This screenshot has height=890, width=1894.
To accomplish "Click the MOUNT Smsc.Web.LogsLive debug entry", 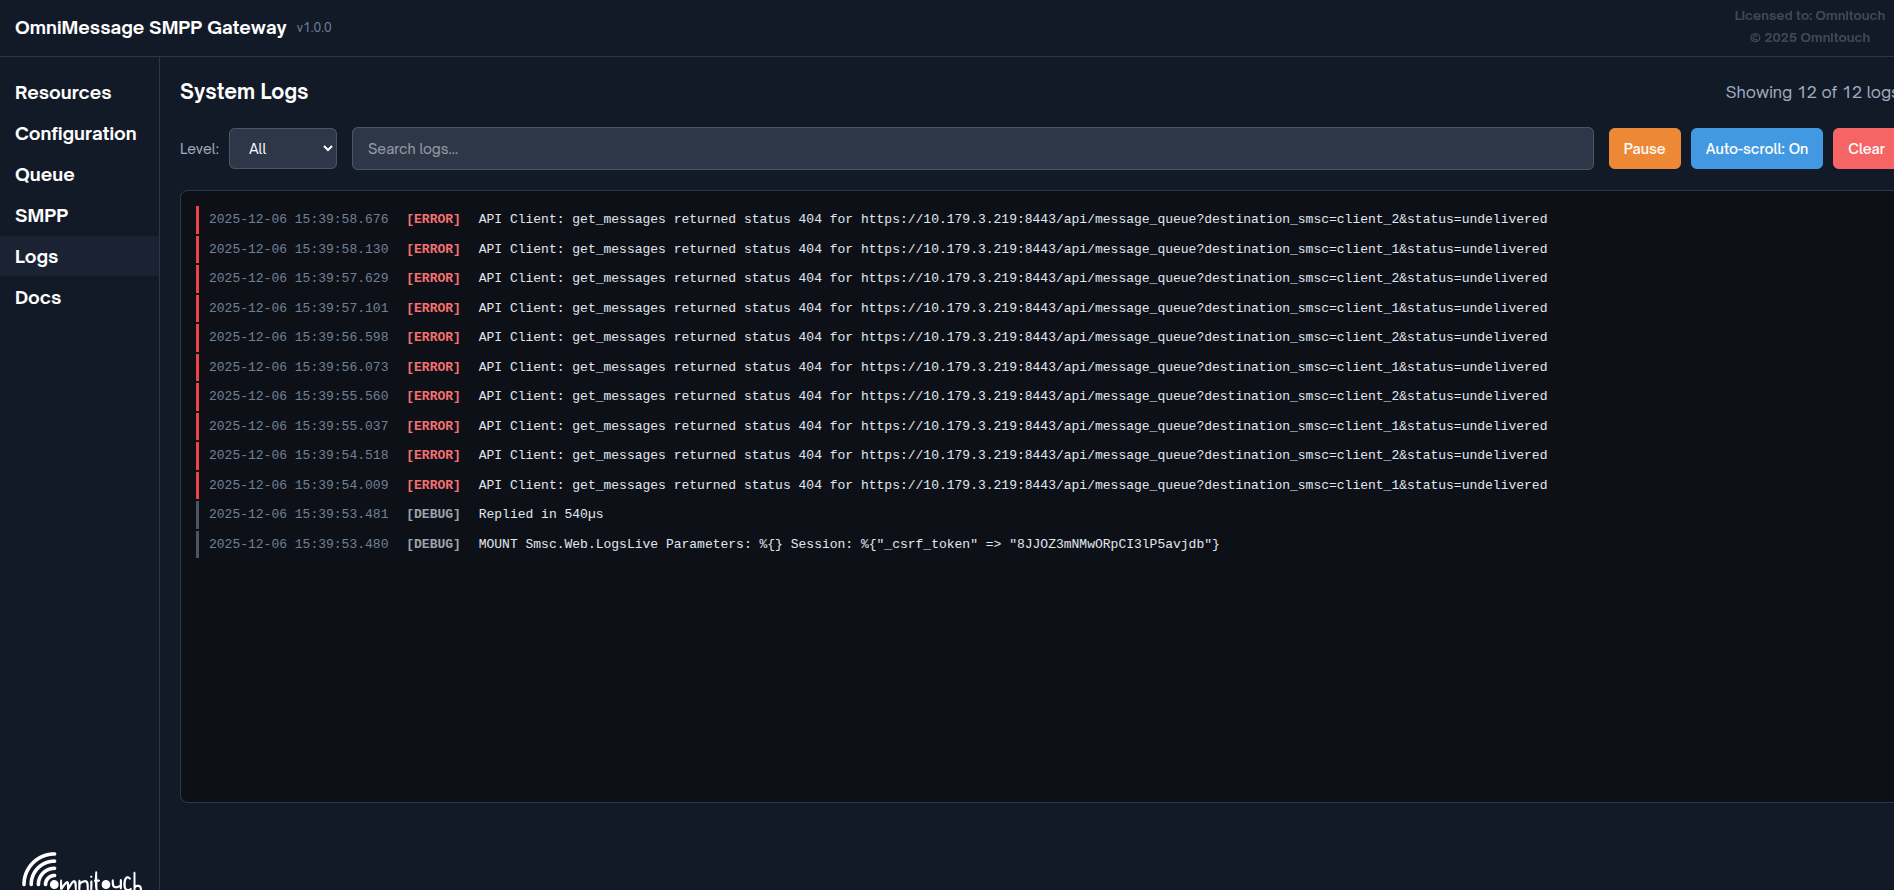I will click(848, 544).
